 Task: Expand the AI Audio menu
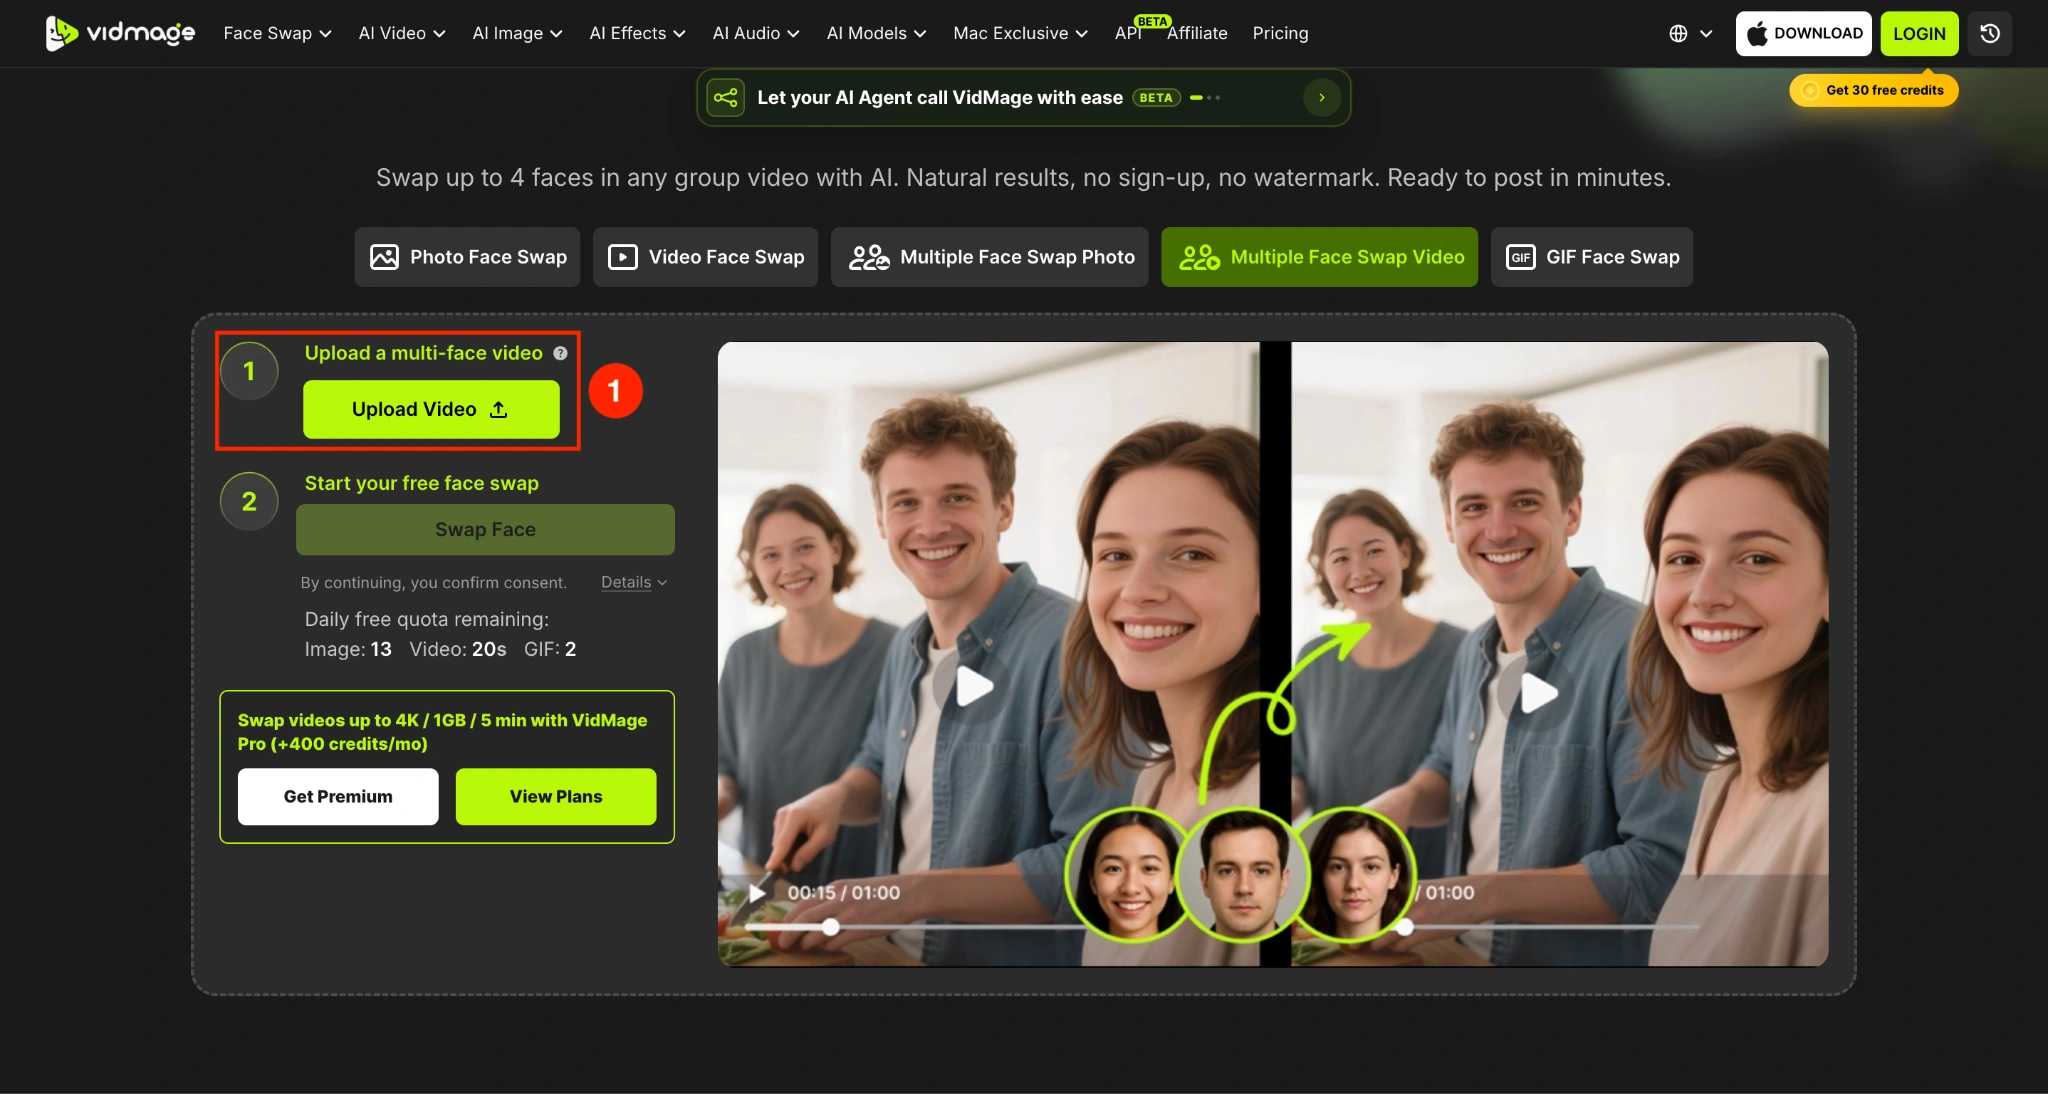[x=756, y=33]
